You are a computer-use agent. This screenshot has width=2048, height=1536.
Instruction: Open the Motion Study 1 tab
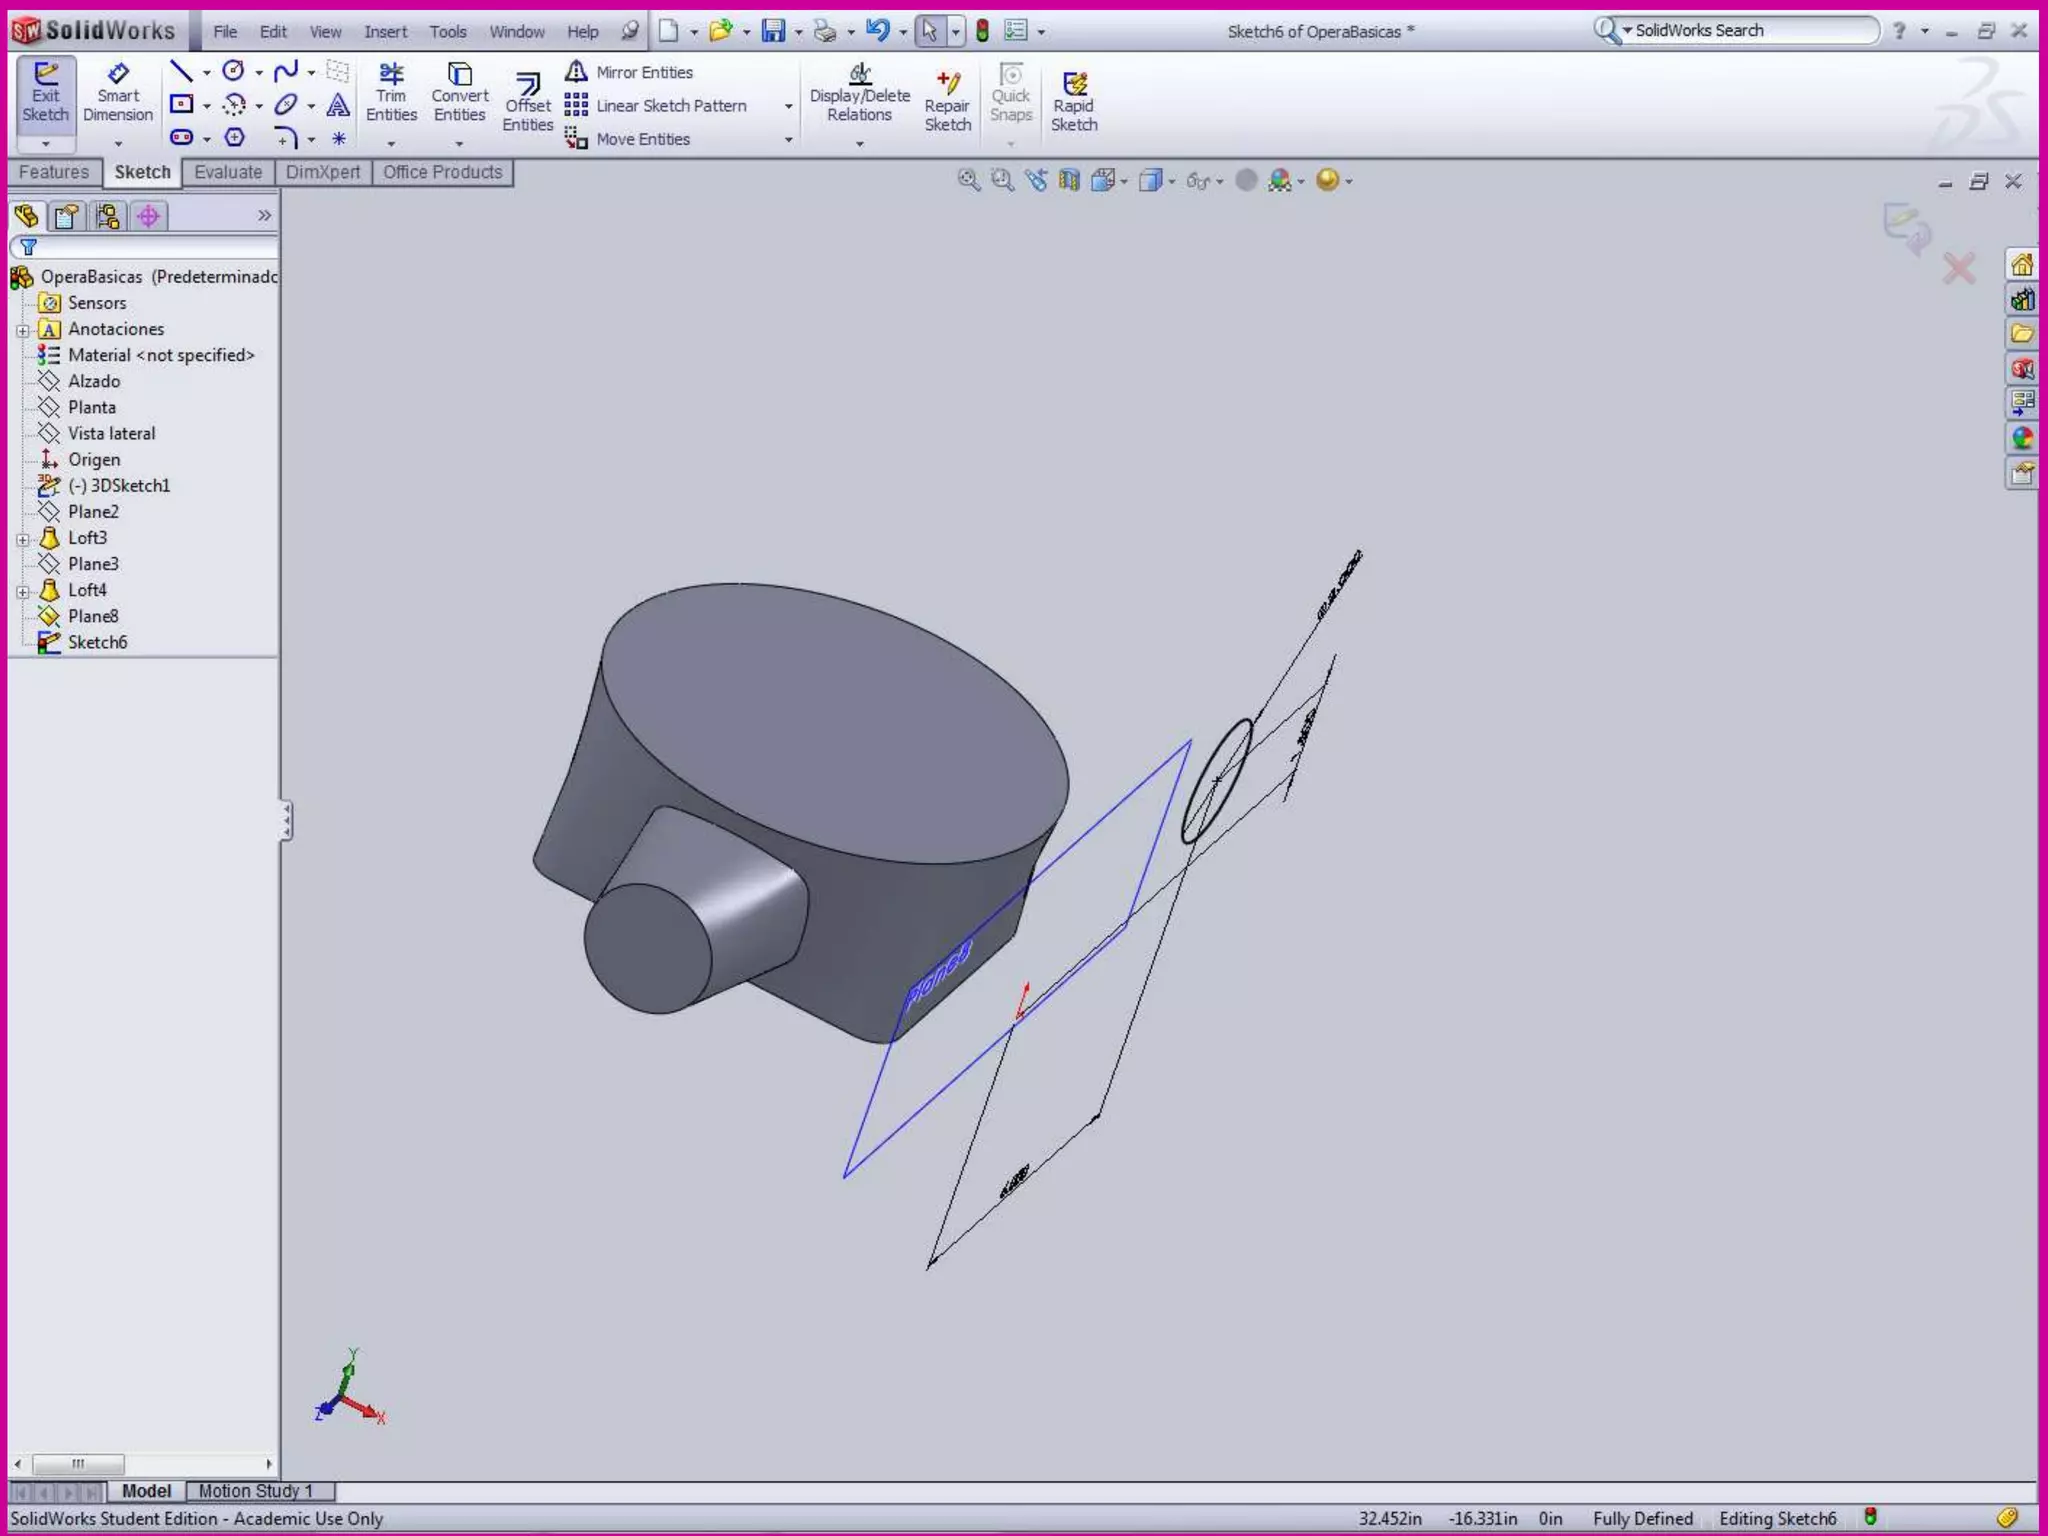(x=255, y=1491)
